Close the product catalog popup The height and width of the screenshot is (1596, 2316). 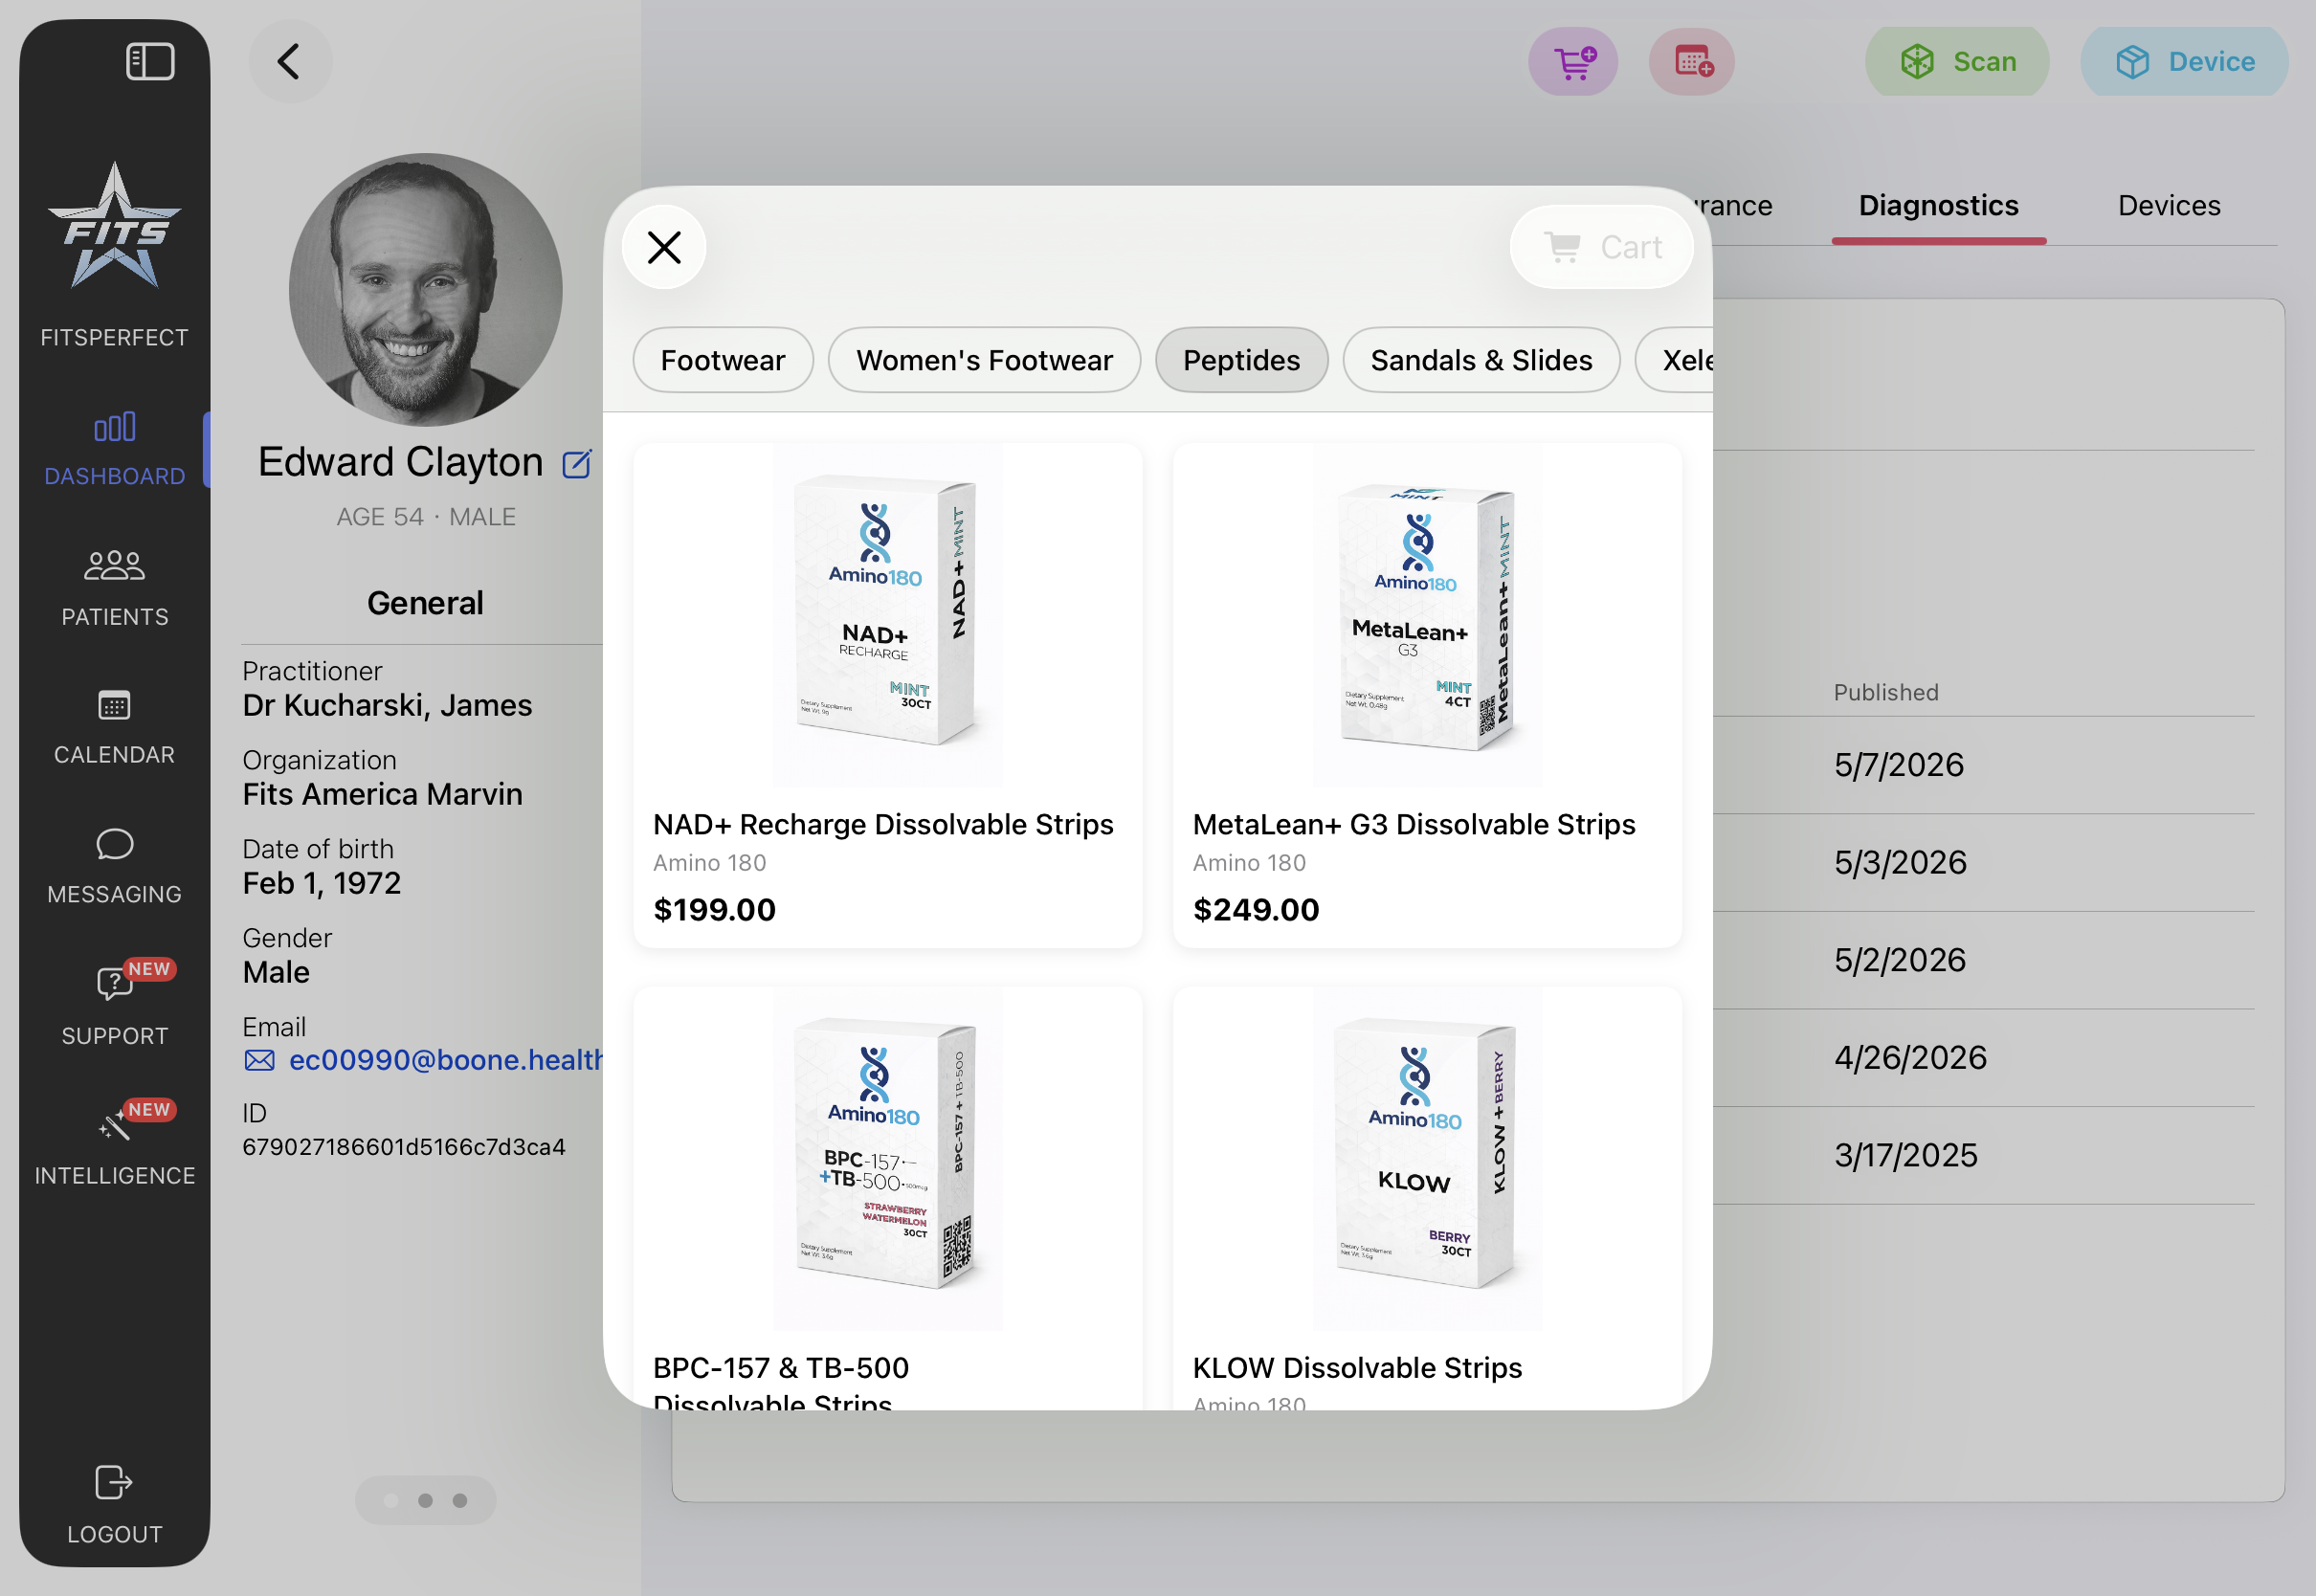664,247
